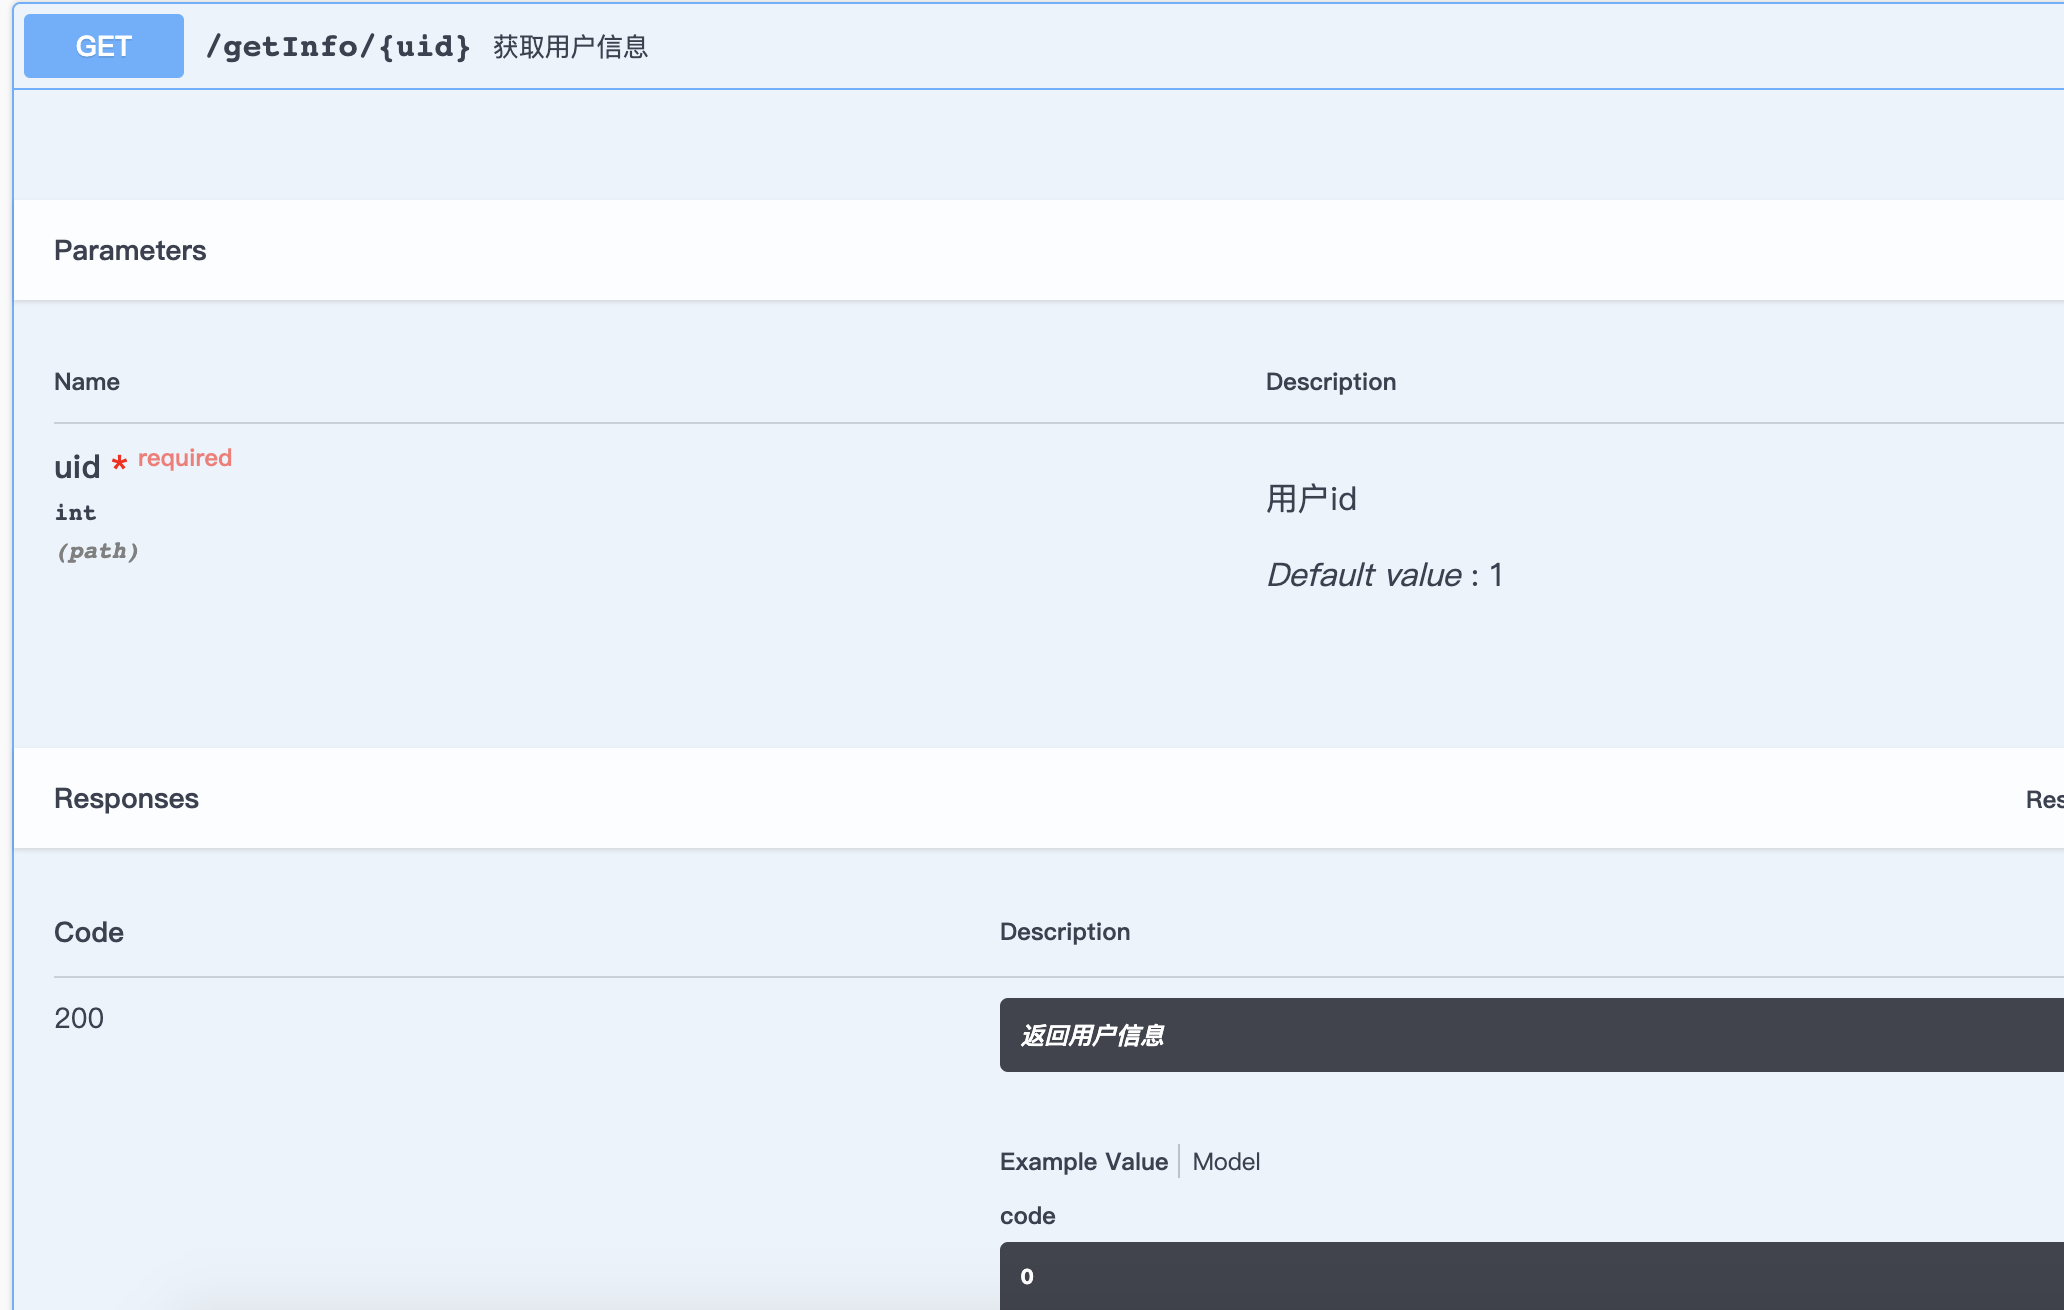Click the Name column header
Image resolution: width=2064 pixels, height=1310 pixels.
[87, 382]
